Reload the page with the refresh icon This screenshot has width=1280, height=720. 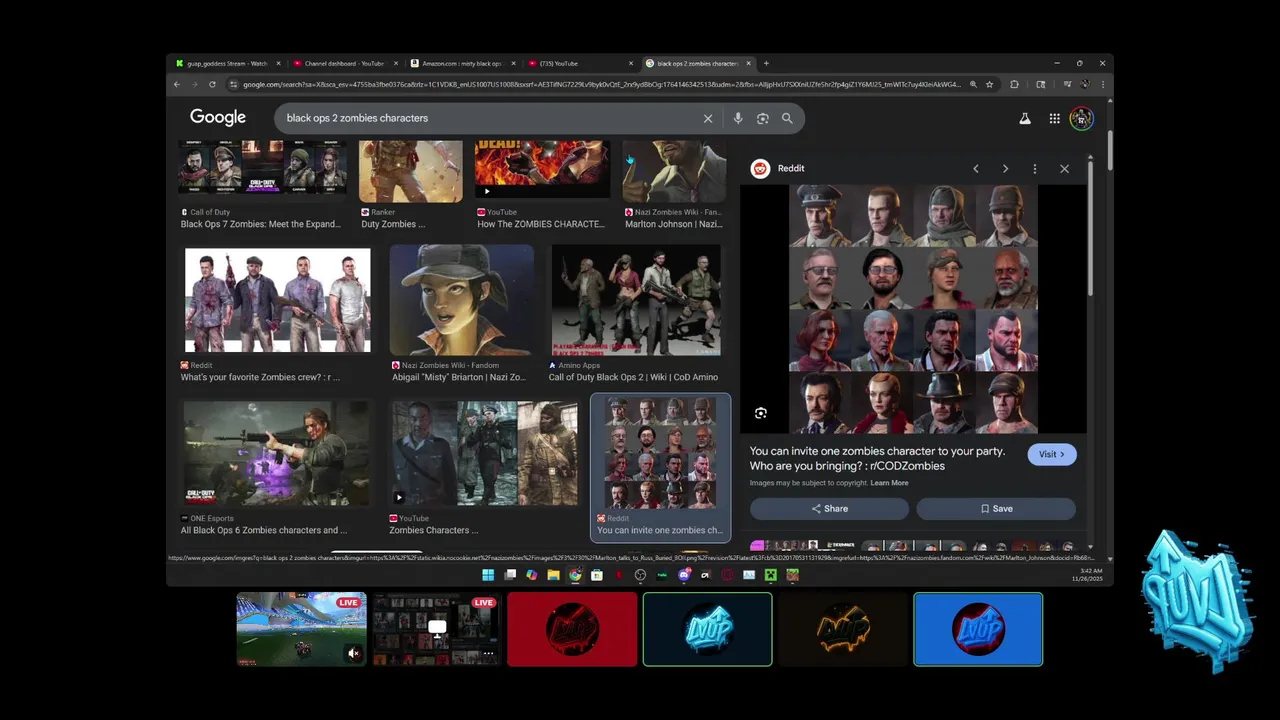212,84
